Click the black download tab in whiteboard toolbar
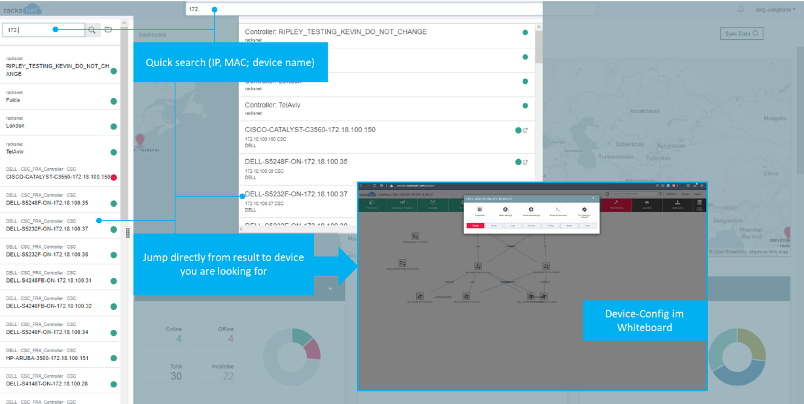The width and height of the screenshot is (804, 404). 677,205
